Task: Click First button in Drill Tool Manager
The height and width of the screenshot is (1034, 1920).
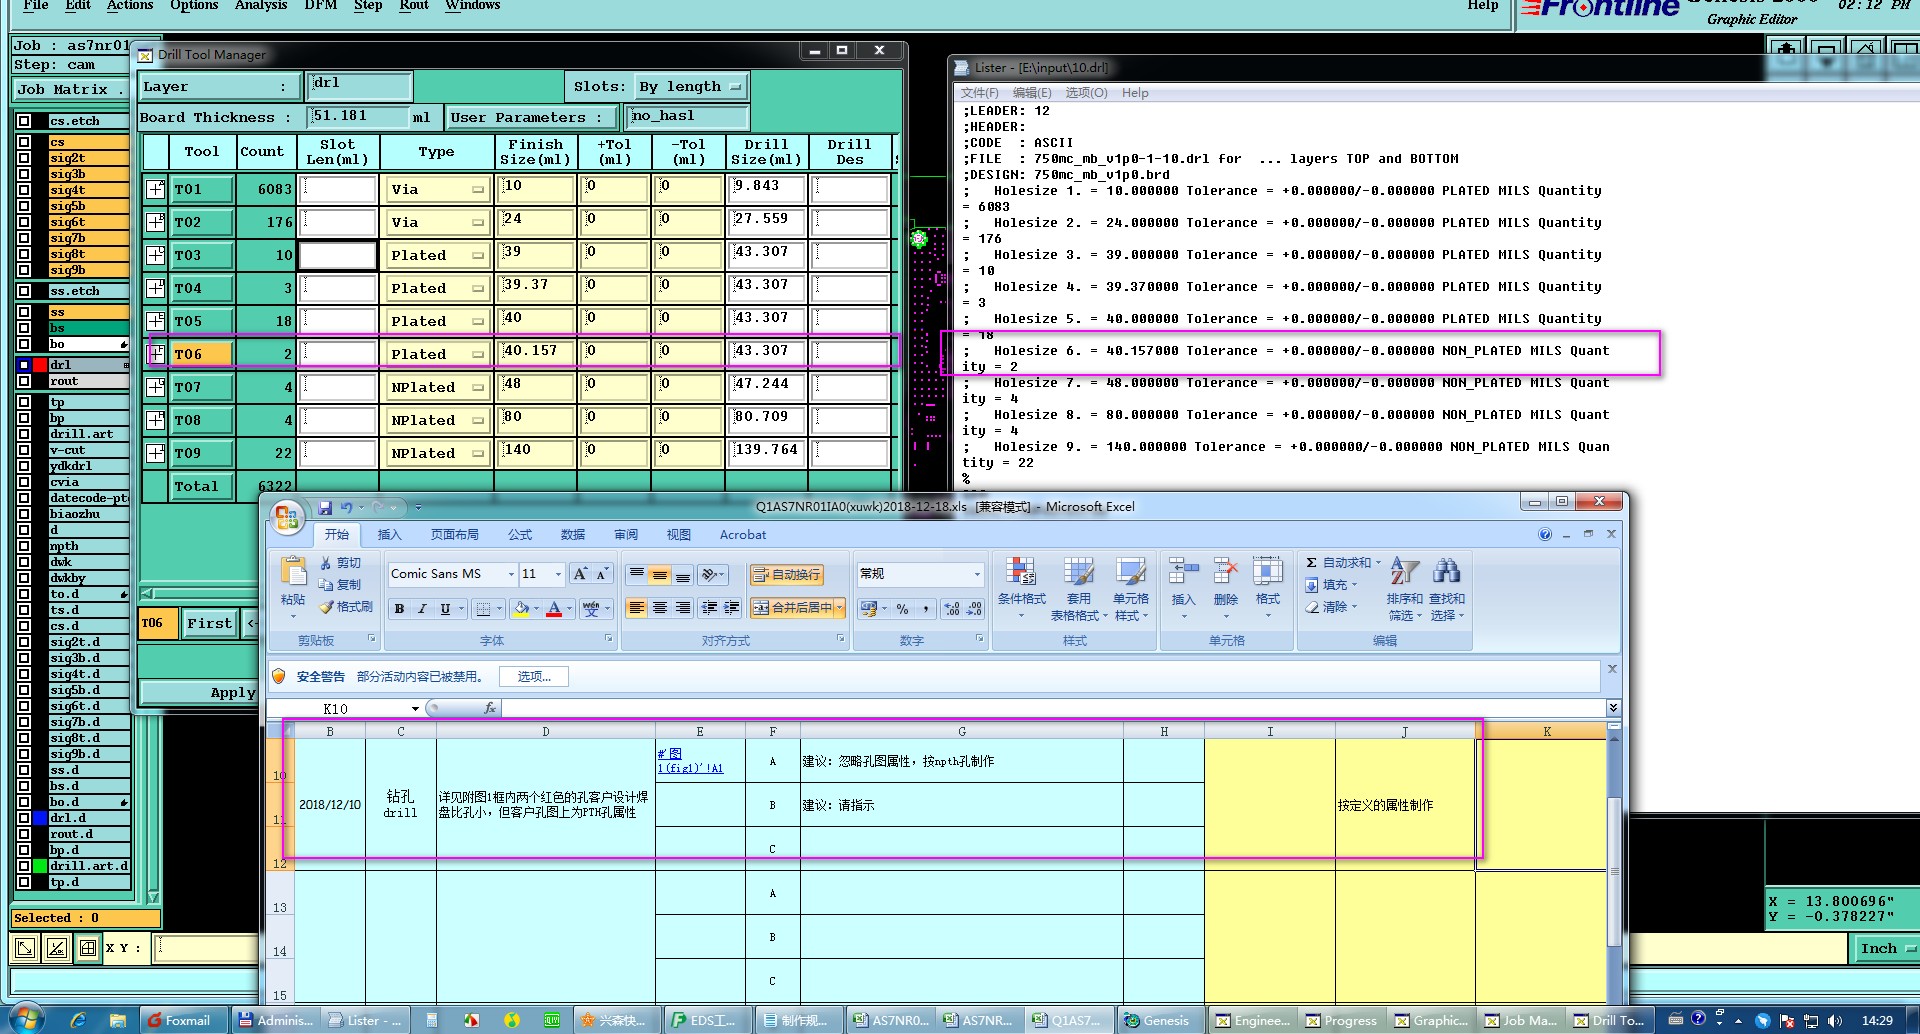Action: 209,623
